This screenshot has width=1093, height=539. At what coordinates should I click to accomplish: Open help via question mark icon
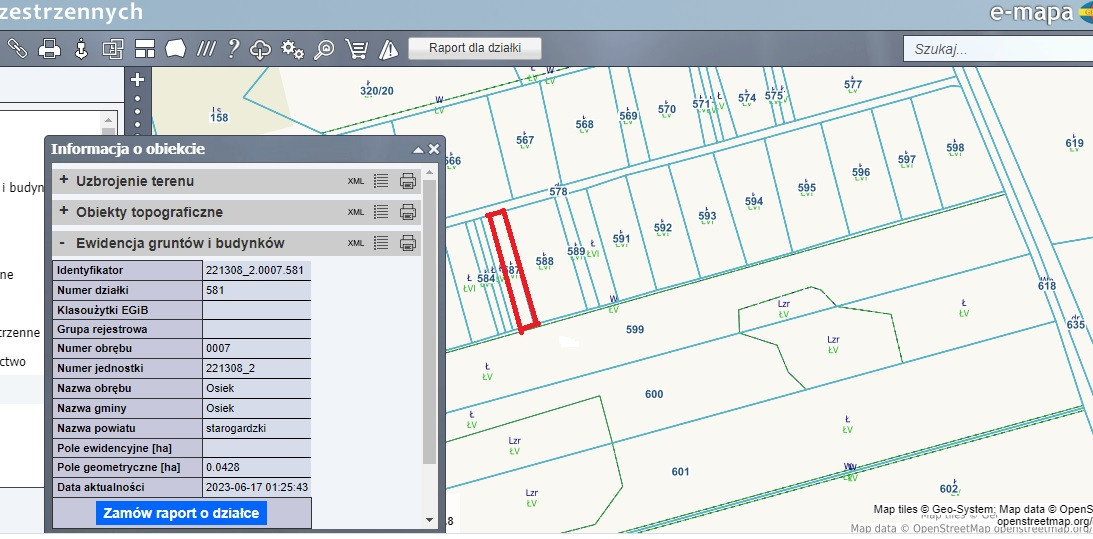pos(233,48)
